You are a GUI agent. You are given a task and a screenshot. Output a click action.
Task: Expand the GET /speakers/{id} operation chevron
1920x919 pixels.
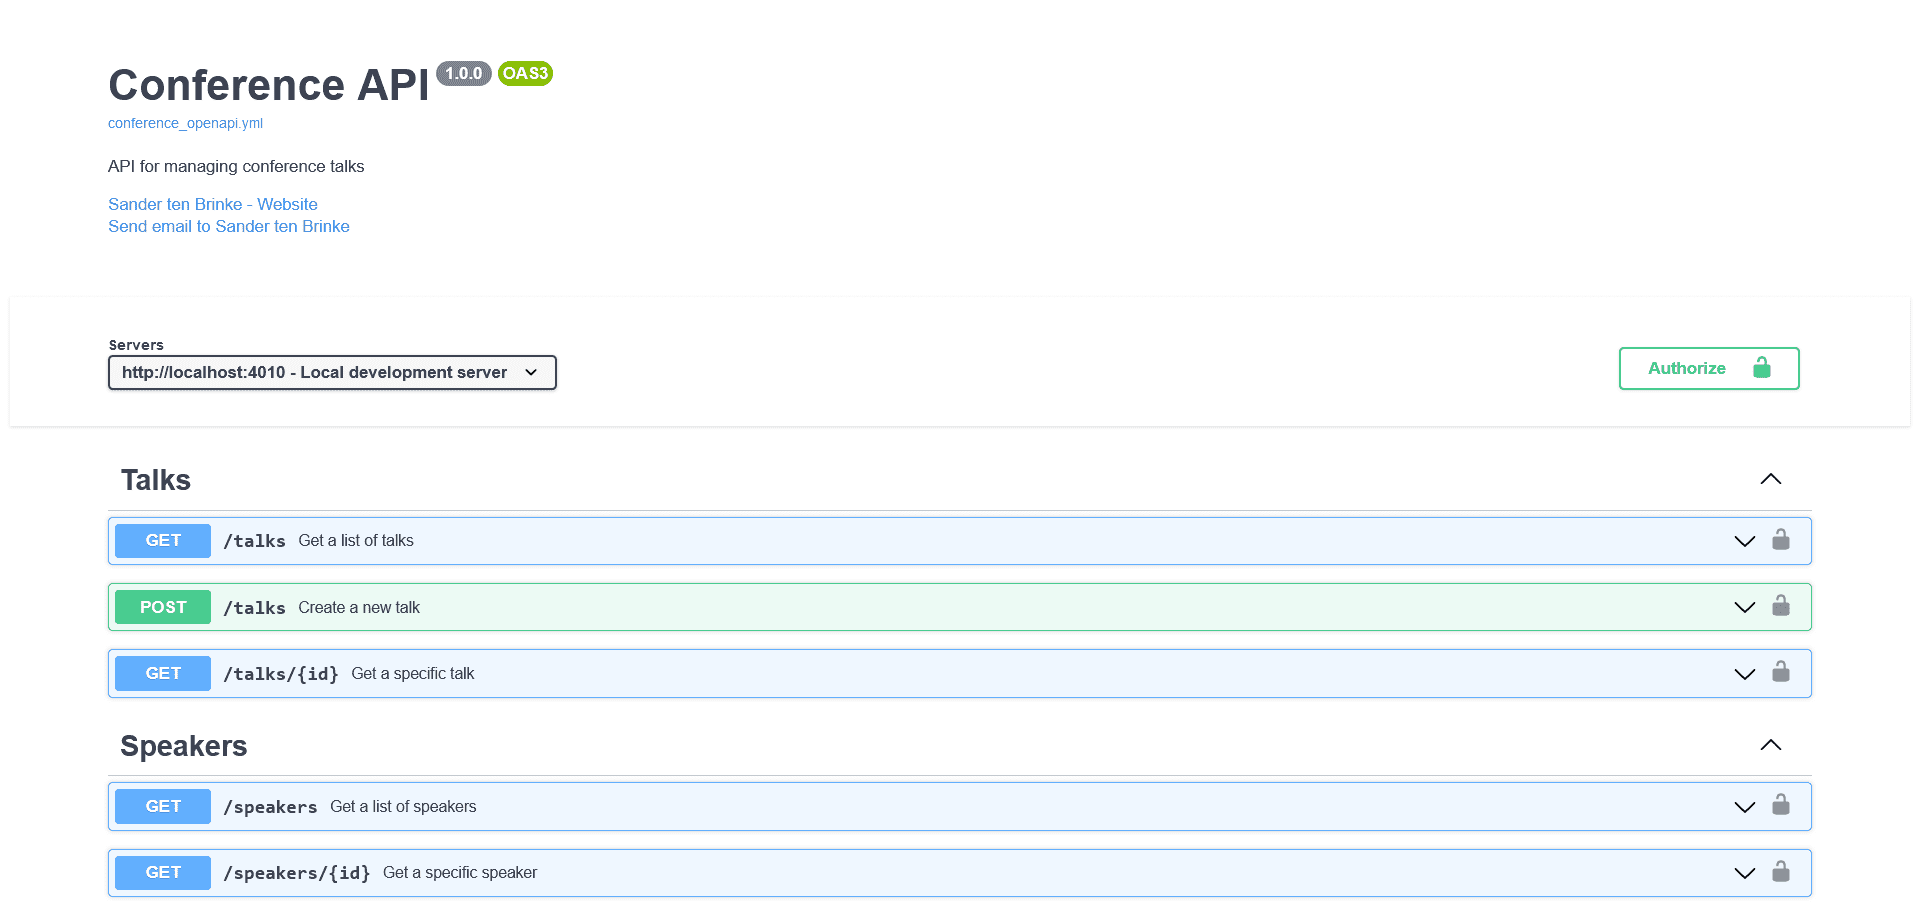click(x=1745, y=873)
